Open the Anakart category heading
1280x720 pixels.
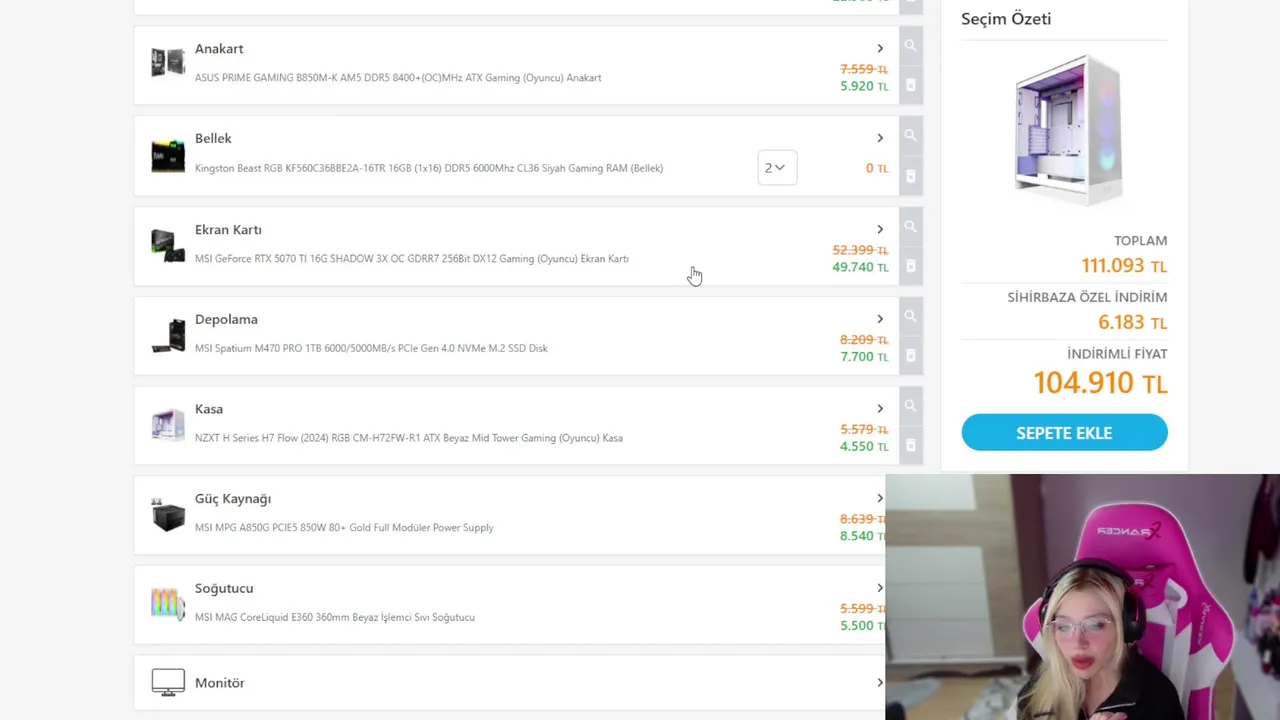pos(219,48)
